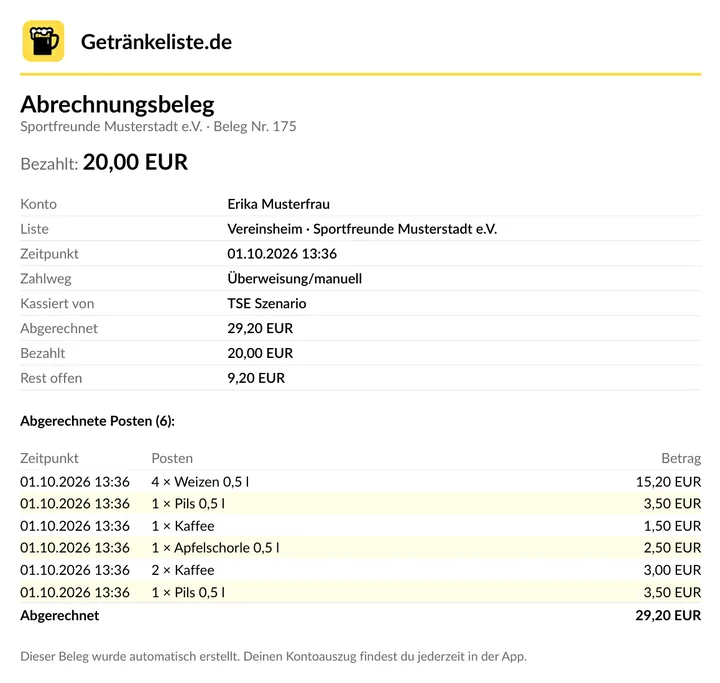Click the 'Kassiert von' label
Image resolution: width=720 pixels, height=683 pixels.
point(57,303)
